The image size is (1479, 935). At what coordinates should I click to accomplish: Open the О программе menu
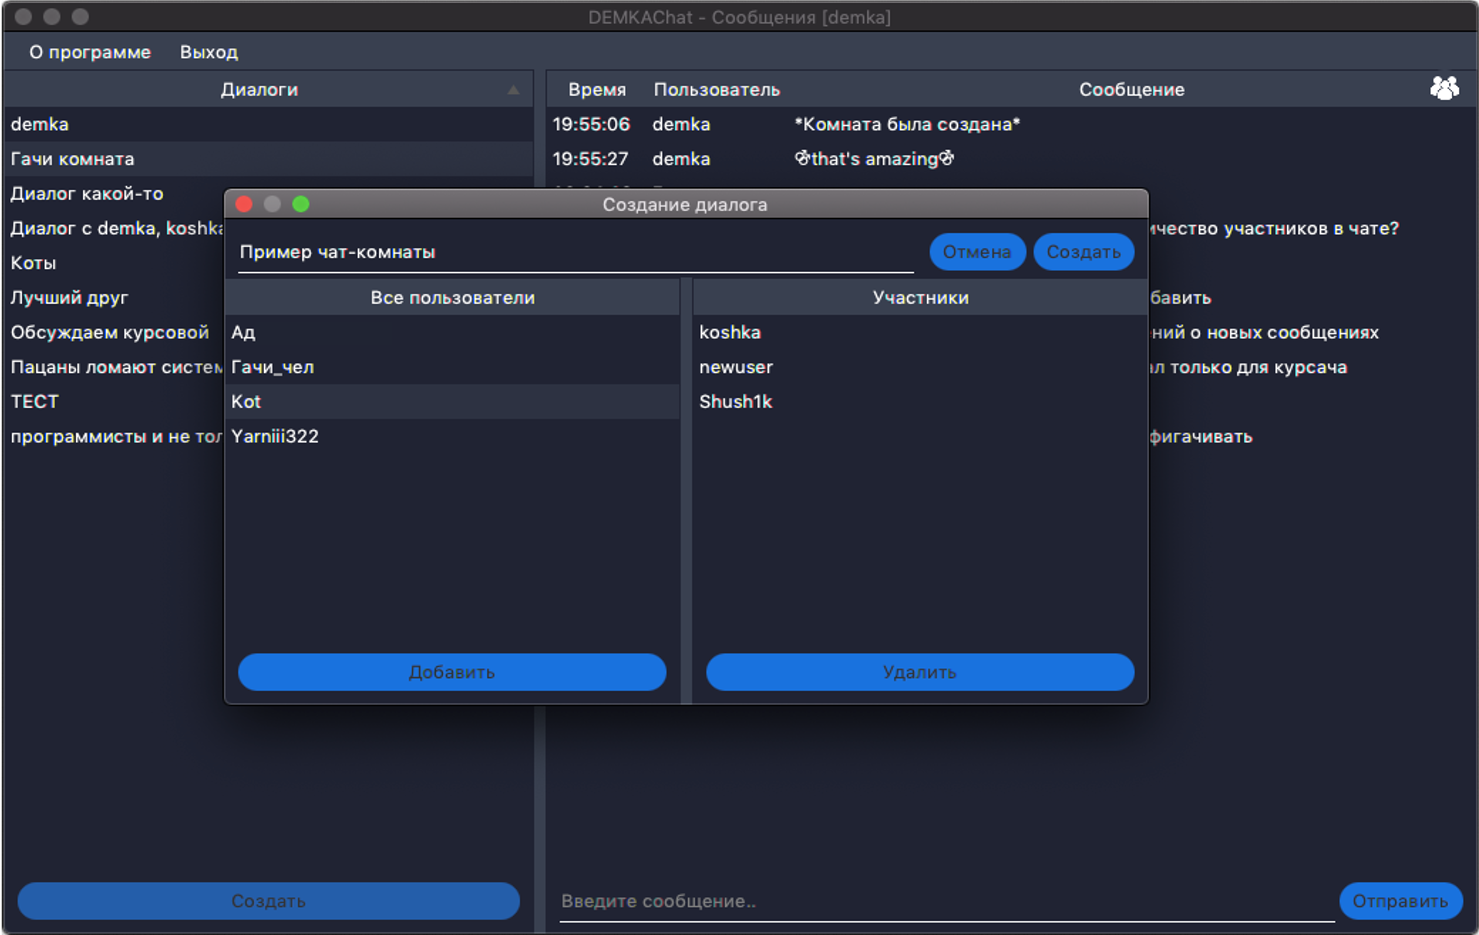click(x=90, y=52)
